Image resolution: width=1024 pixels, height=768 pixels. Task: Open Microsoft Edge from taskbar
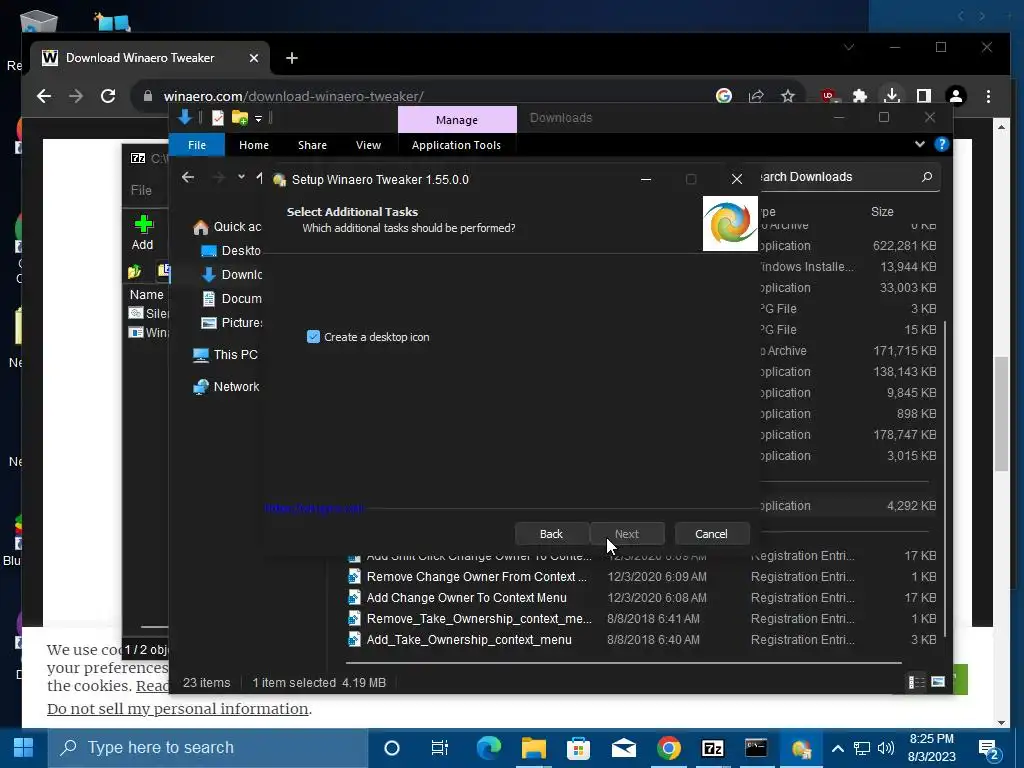(488, 748)
